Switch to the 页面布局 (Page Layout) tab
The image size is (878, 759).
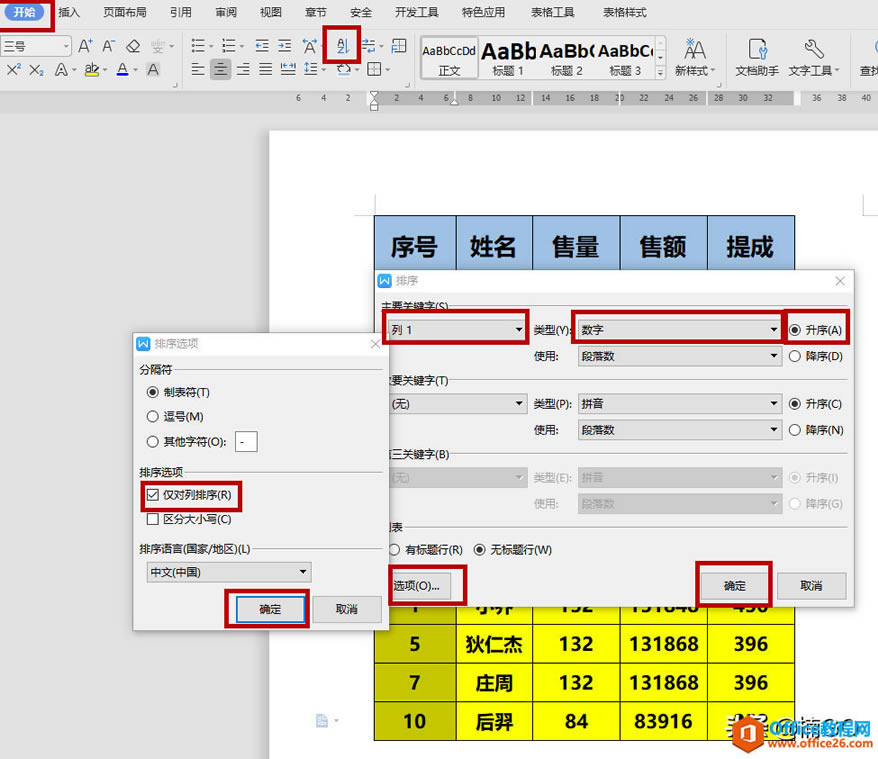[125, 12]
